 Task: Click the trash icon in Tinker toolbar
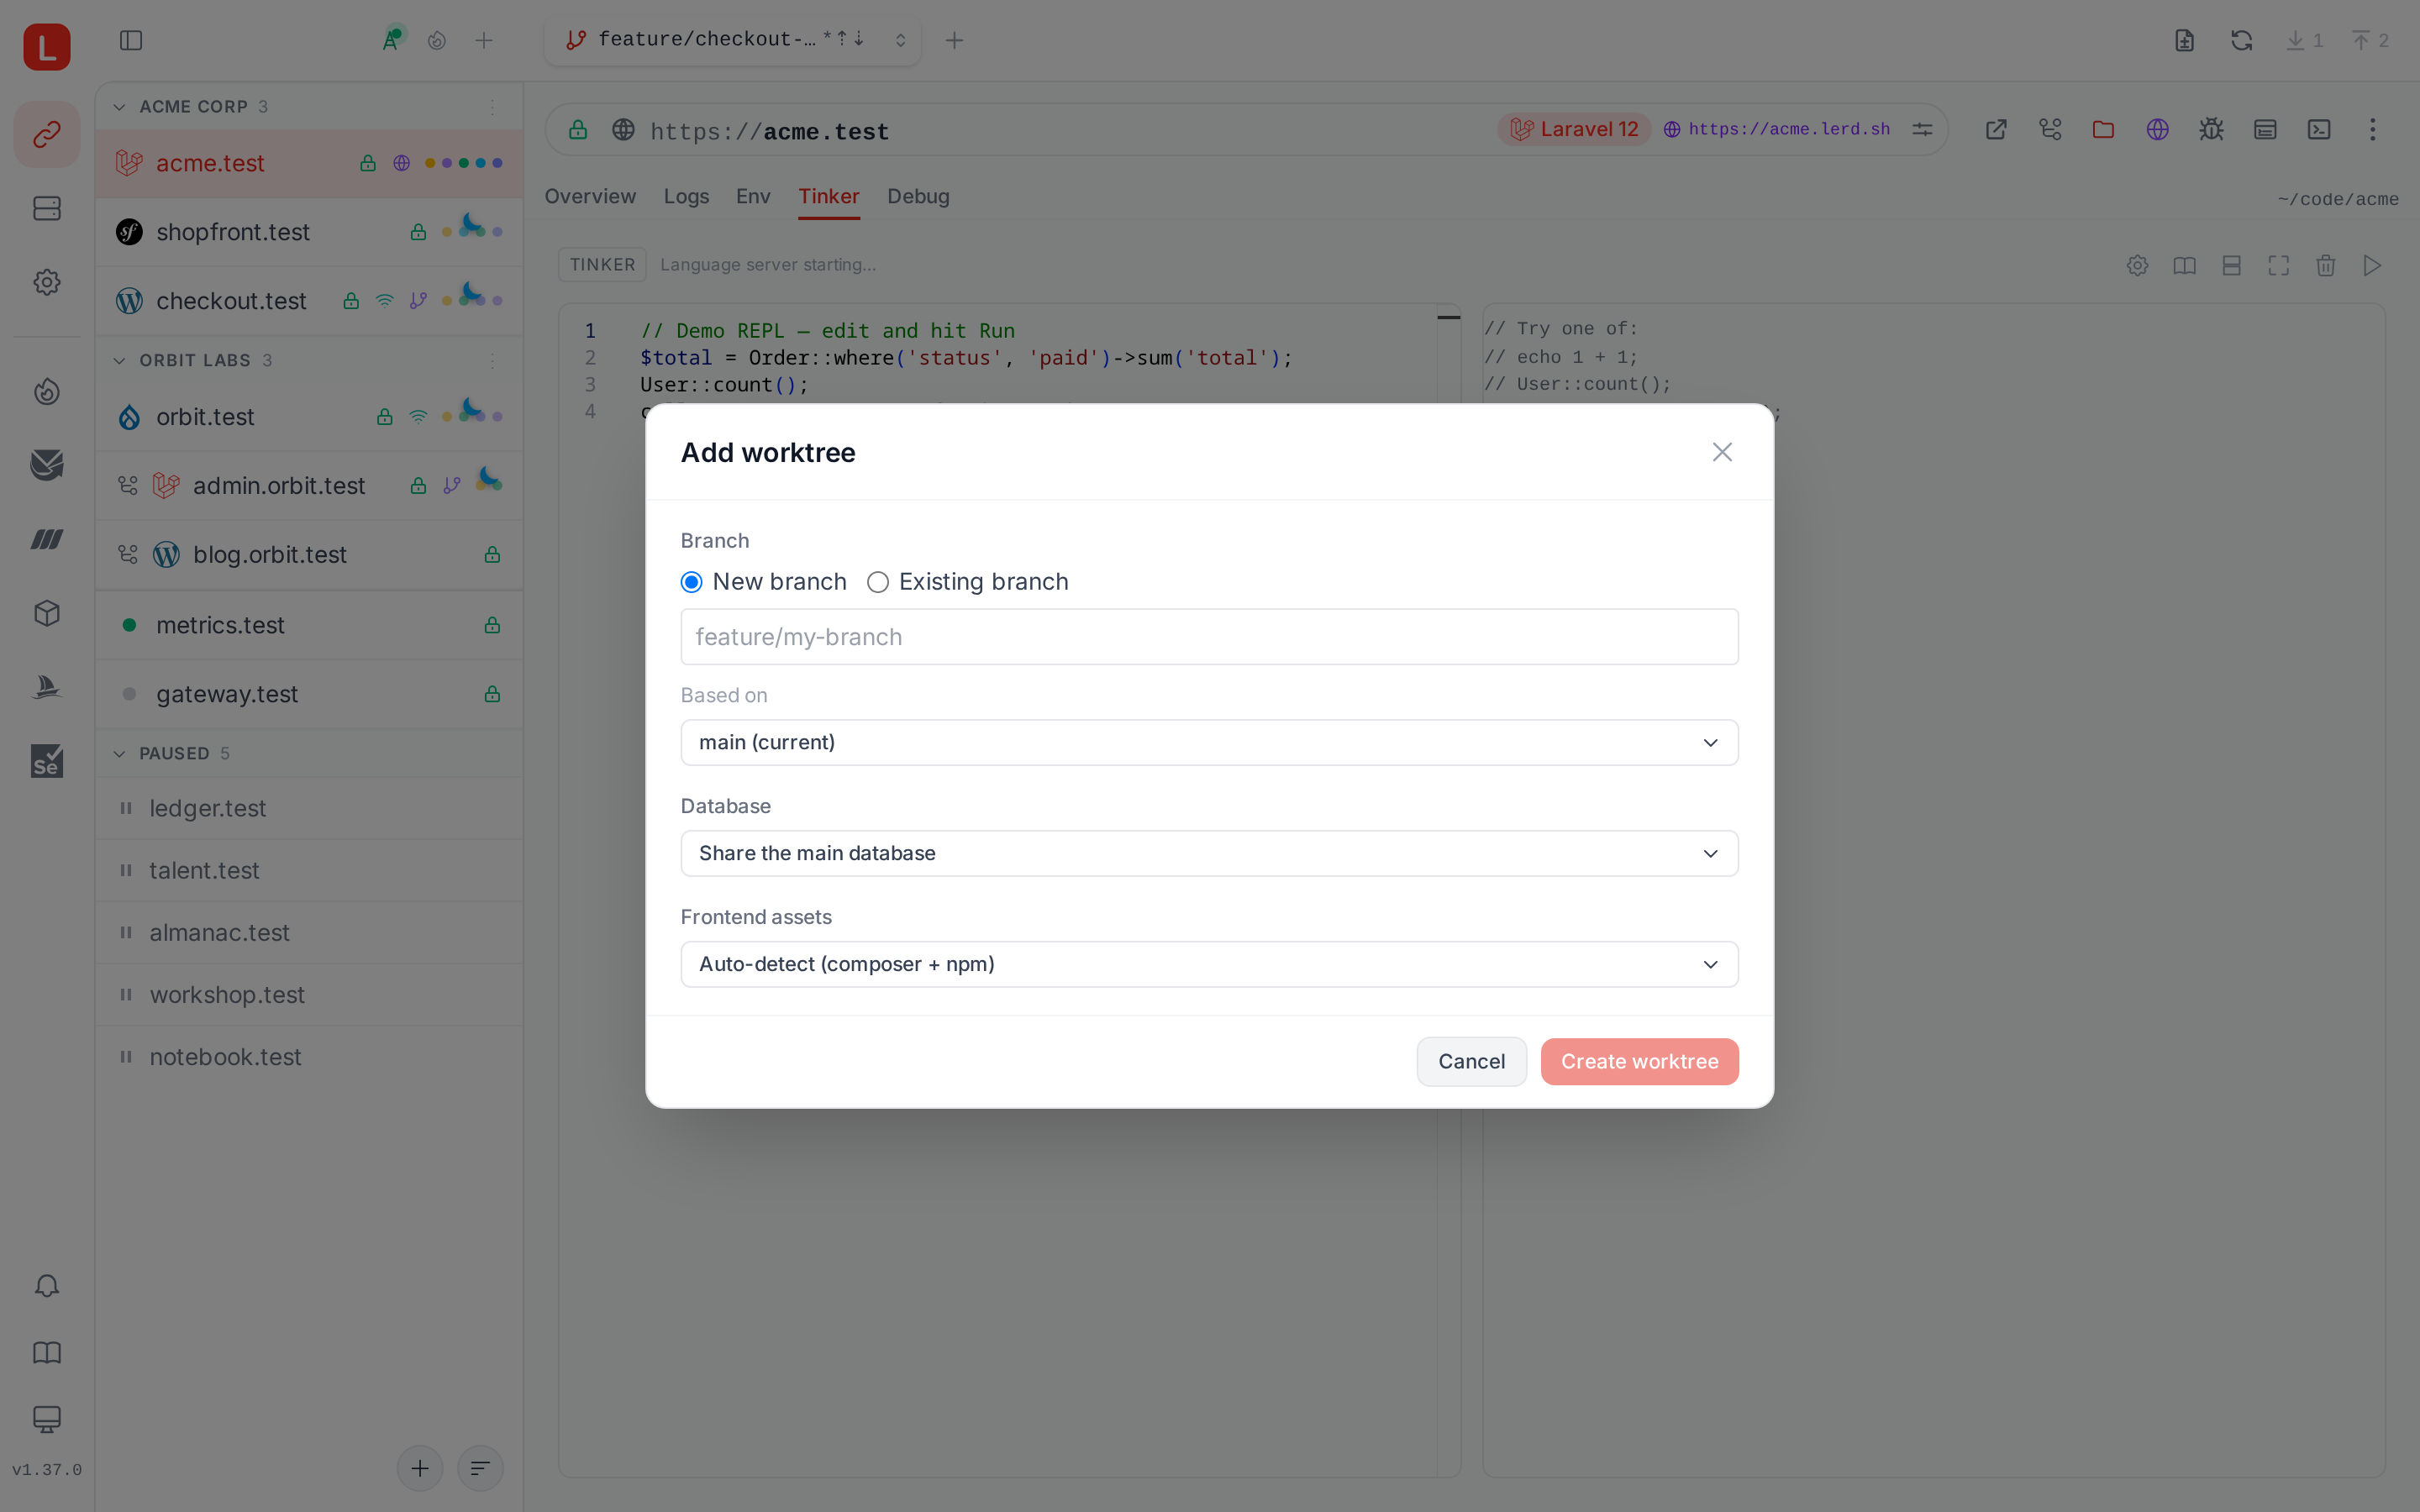tap(2325, 265)
